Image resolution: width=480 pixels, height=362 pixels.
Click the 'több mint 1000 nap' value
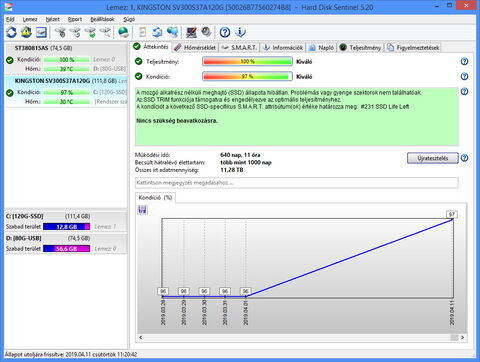click(246, 162)
